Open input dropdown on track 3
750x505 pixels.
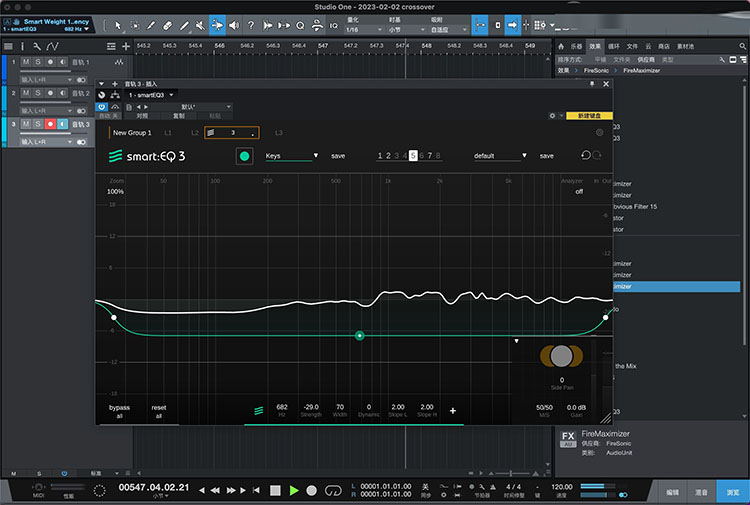[x=46, y=142]
